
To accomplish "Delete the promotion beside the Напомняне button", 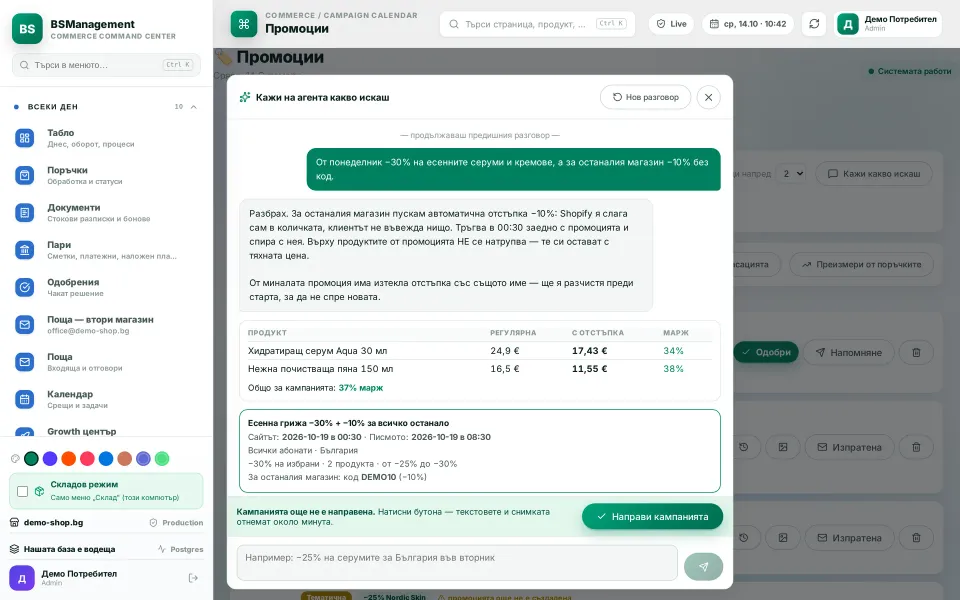I will coord(916,352).
